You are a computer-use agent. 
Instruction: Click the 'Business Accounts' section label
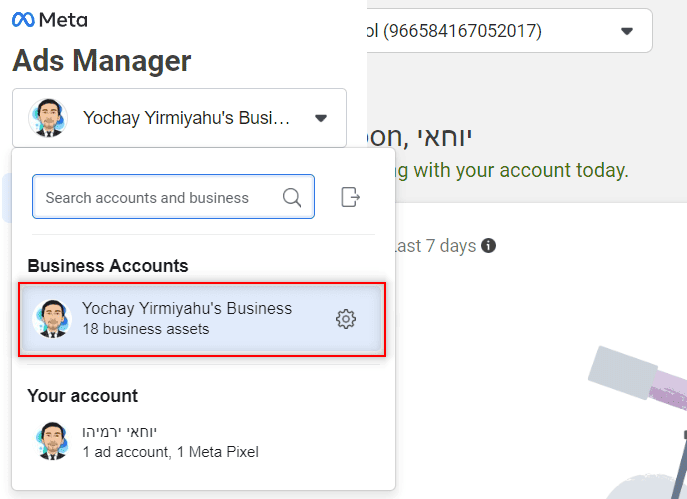pos(108,266)
